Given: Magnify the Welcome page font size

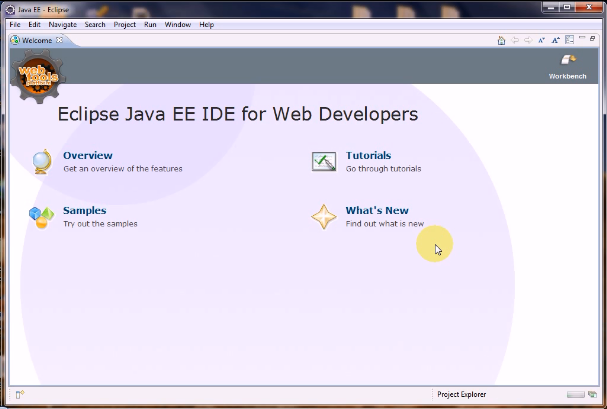Looking at the screenshot, I should point(556,40).
